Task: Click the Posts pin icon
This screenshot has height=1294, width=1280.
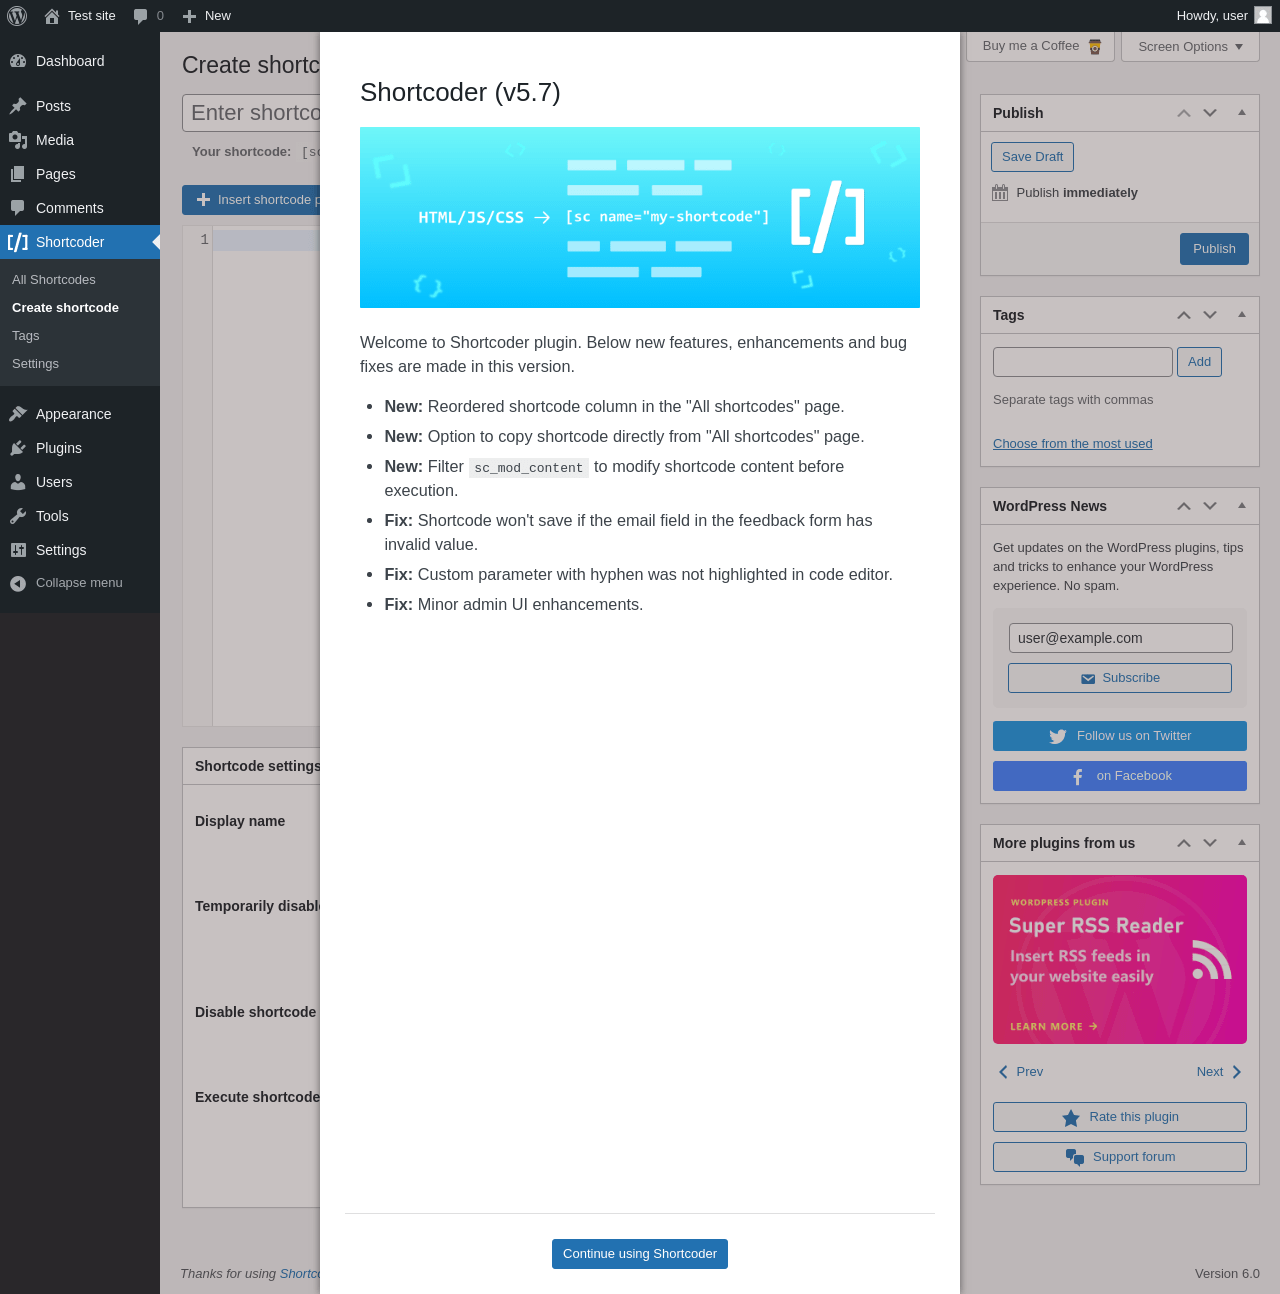Action: pos(18,106)
